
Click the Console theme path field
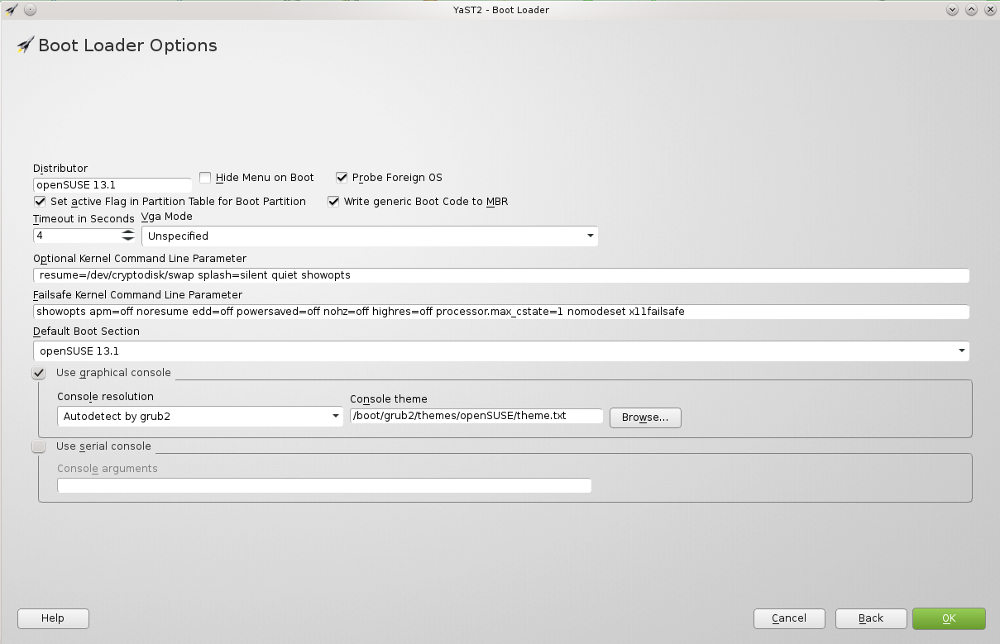tap(476, 416)
